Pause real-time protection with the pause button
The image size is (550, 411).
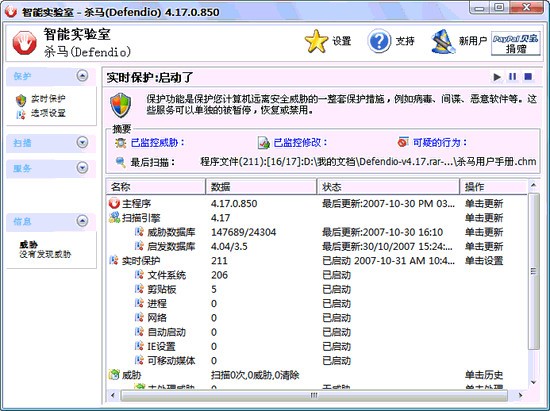pyautogui.click(x=512, y=76)
